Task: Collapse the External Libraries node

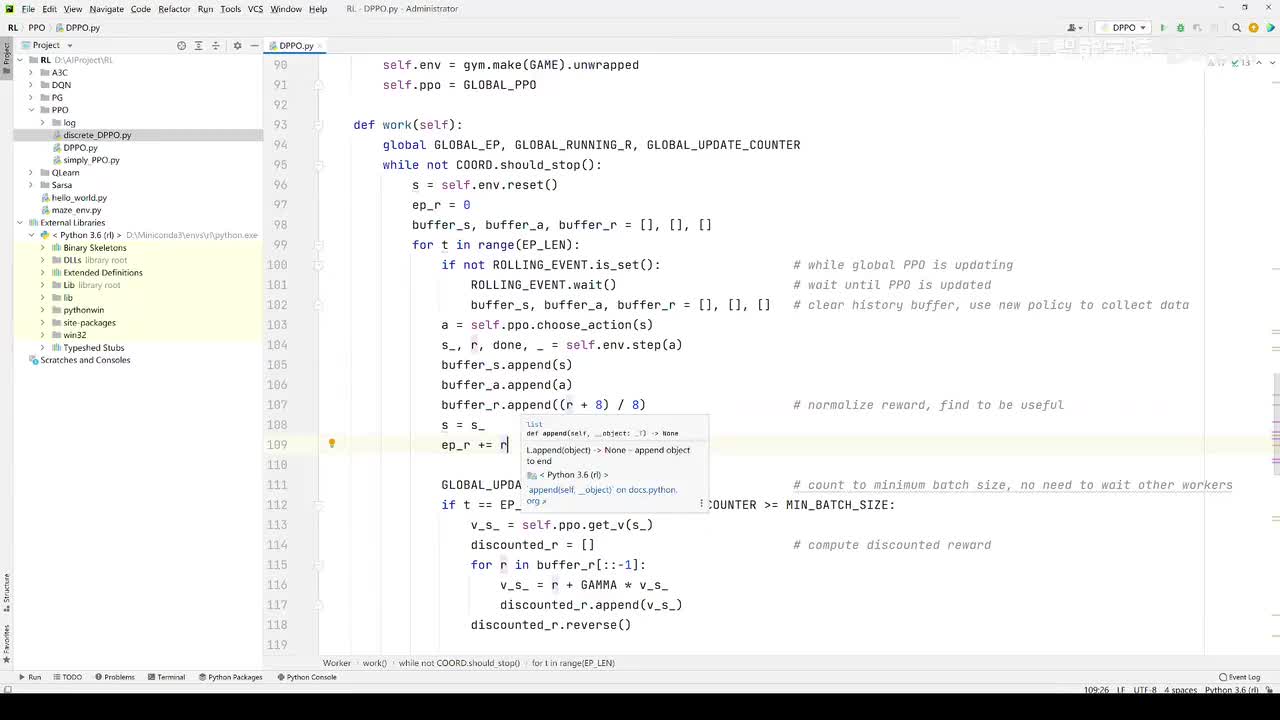Action: pyautogui.click(x=19, y=222)
